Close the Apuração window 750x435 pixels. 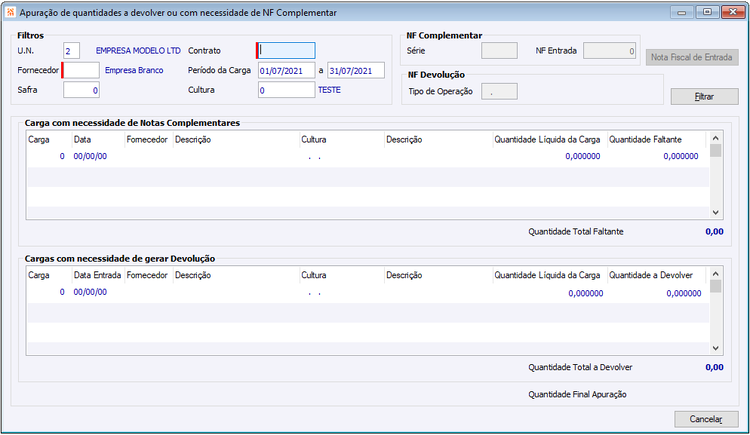(732, 12)
